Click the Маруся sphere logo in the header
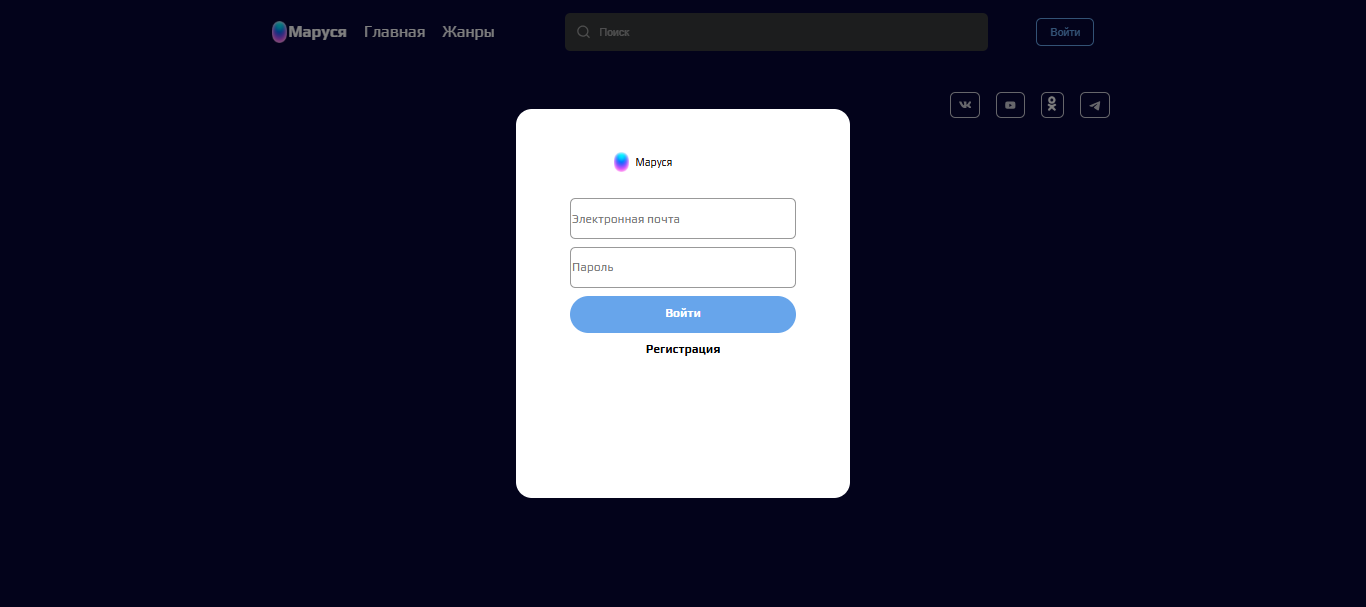 click(x=278, y=31)
